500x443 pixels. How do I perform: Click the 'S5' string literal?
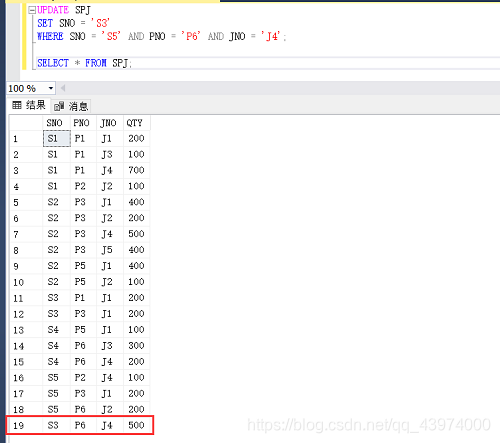tap(111, 36)
